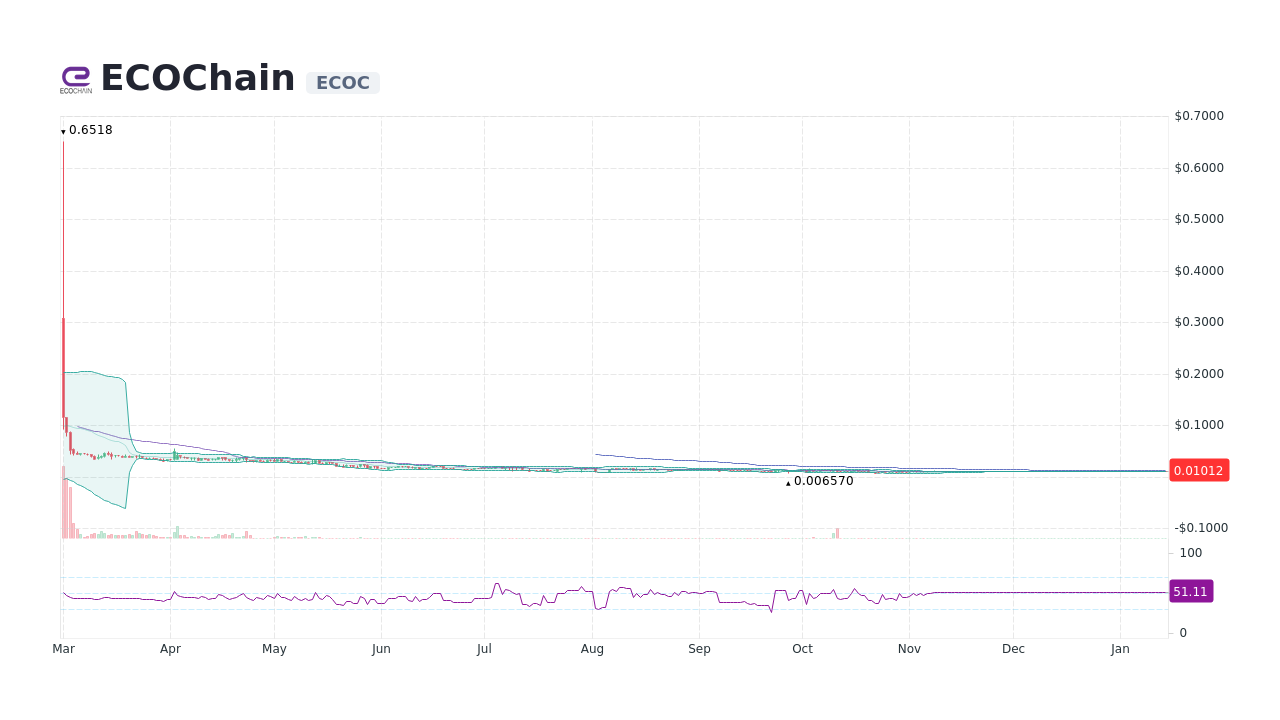Screen dimensions: 1280x720
Task: Click the purple indicator value badge 51.11
Action: point(1191,591)
